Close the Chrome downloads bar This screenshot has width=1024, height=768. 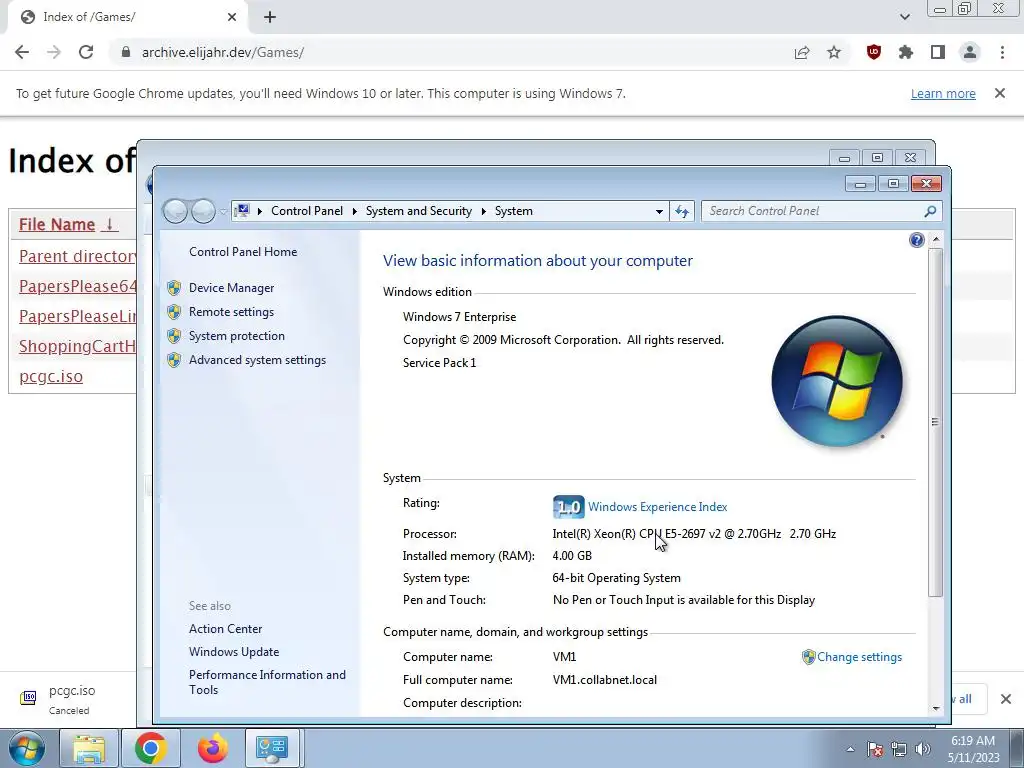(x=1006, y=699)
